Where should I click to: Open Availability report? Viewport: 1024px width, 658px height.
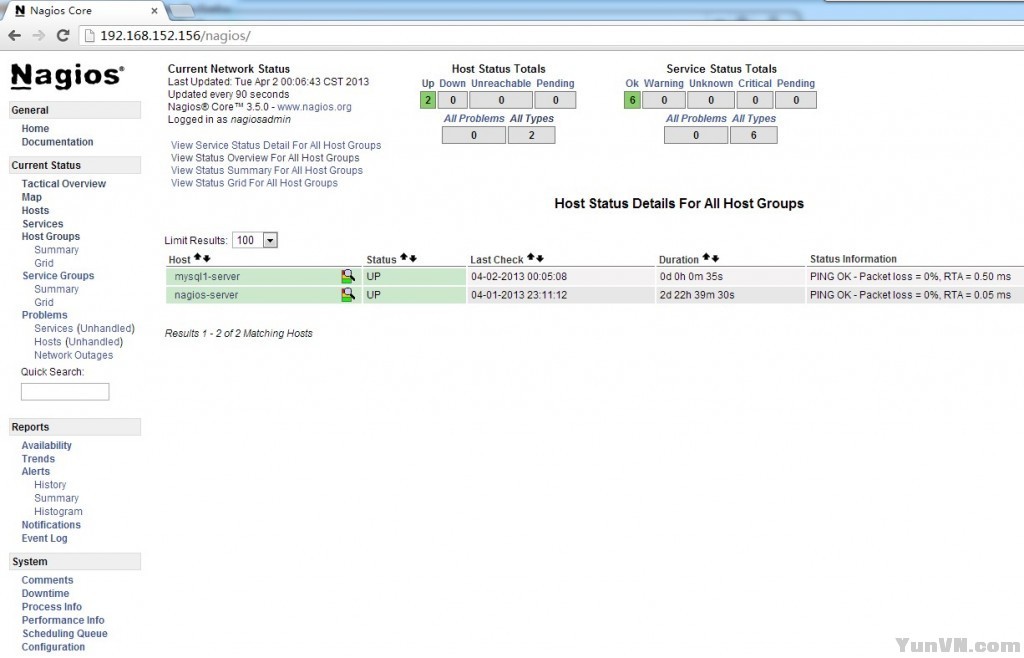[x=46, y=445]
